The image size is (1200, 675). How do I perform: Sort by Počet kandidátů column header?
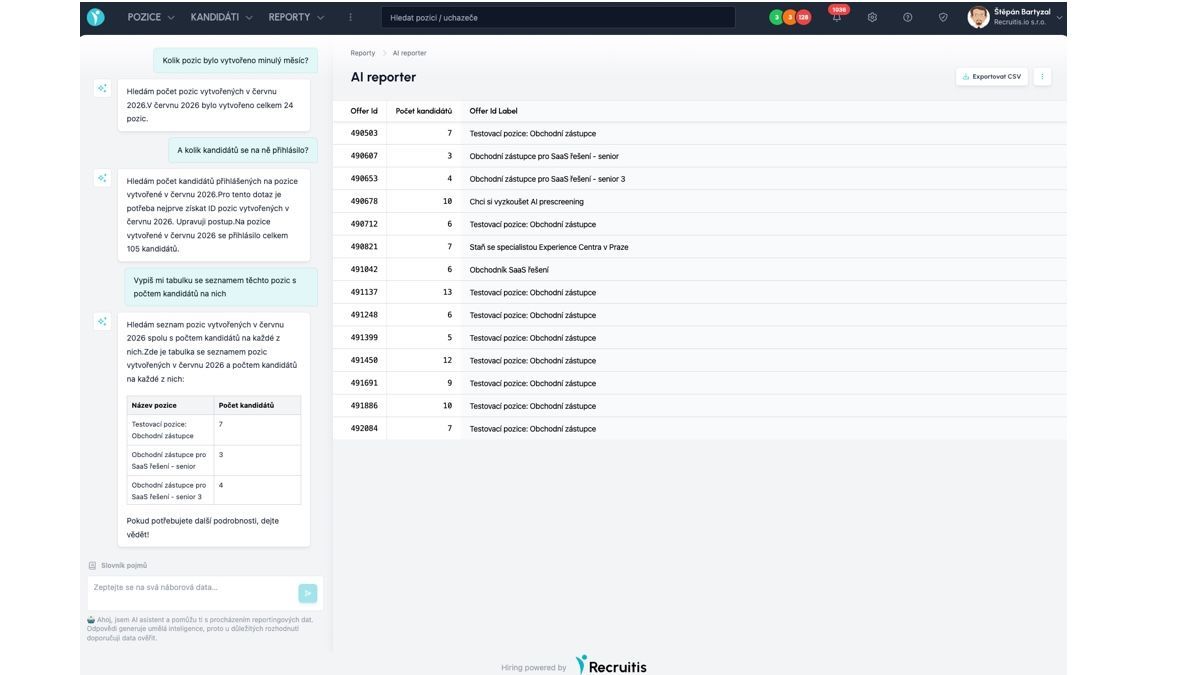(x=423, y=111)
